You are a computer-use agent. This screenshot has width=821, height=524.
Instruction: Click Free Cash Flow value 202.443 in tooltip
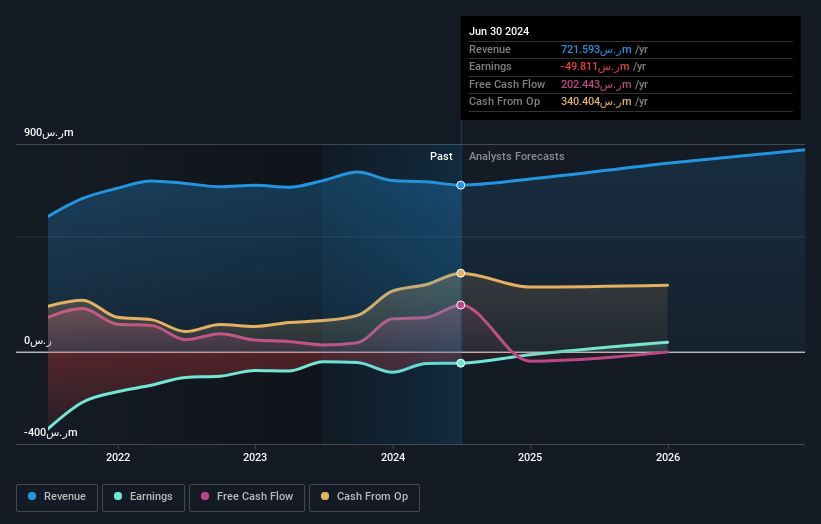pyautogui.click(x=596, y=84)
